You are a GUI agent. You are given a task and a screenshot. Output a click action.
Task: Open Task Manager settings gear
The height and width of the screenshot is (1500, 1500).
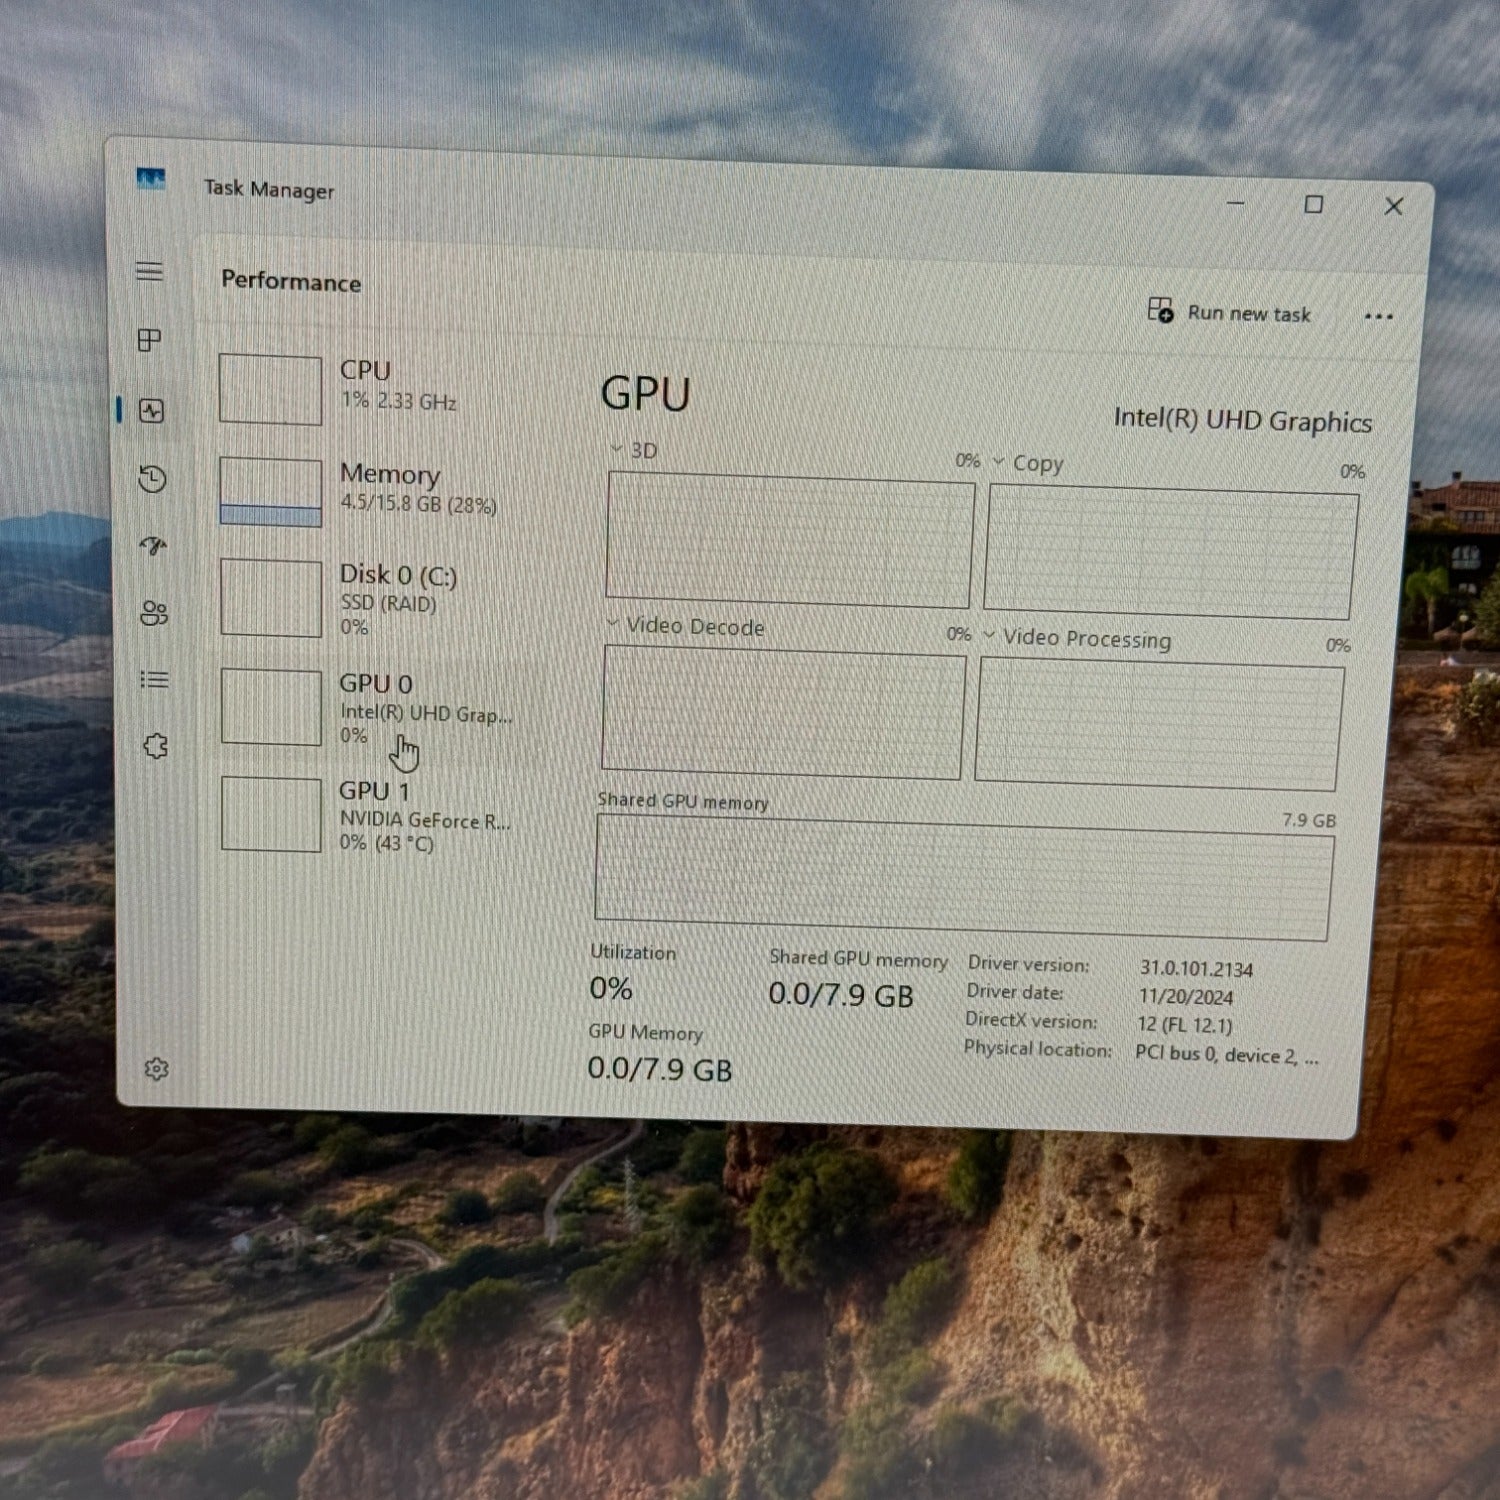(156, 1069)
